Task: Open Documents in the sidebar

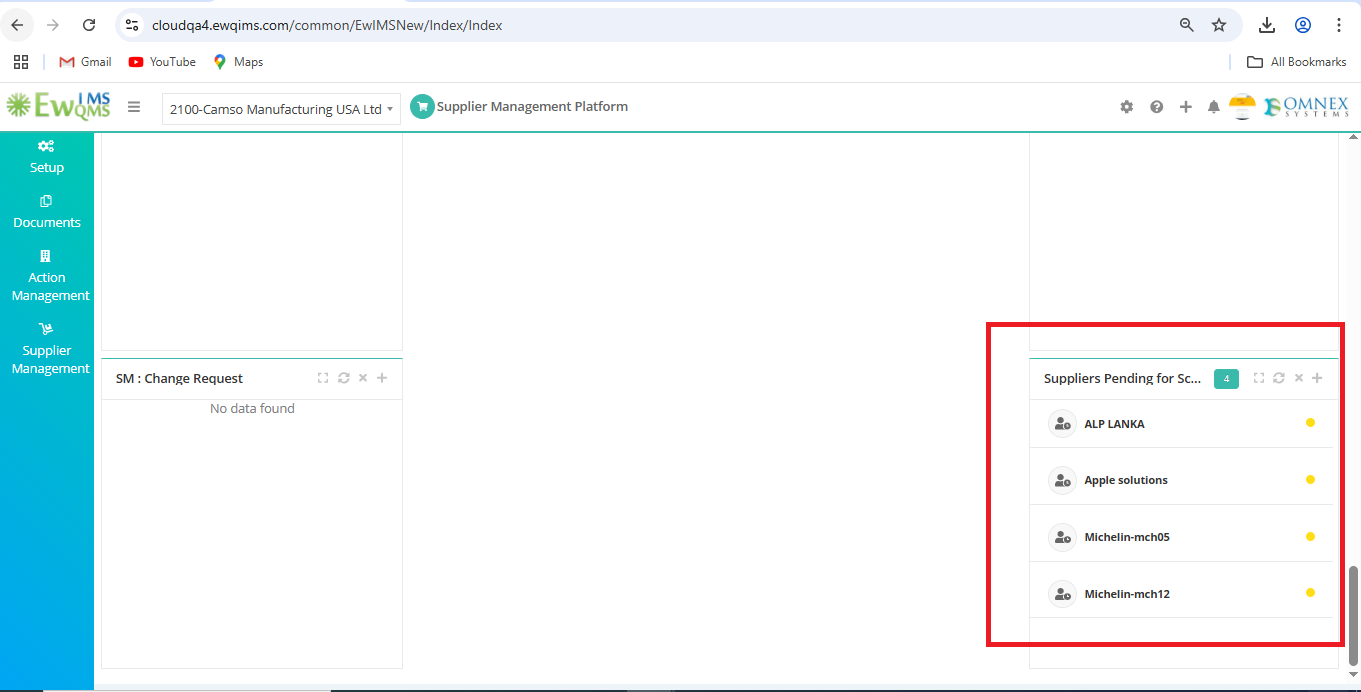Action: coord(47,212)
